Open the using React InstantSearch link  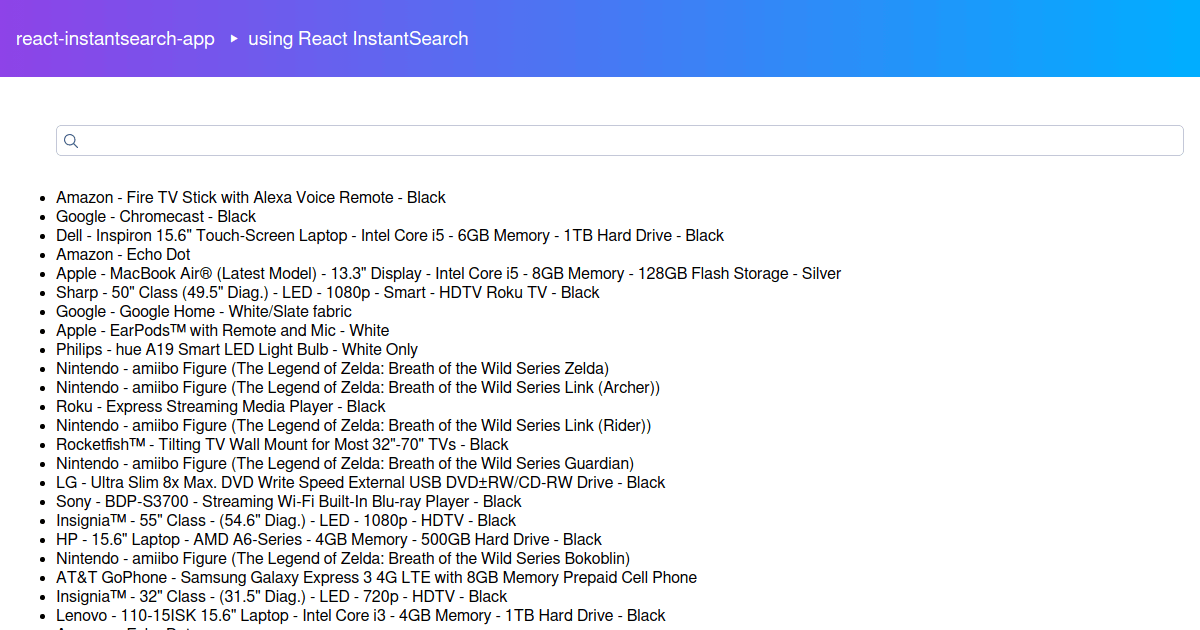click(x=358, y=39)
